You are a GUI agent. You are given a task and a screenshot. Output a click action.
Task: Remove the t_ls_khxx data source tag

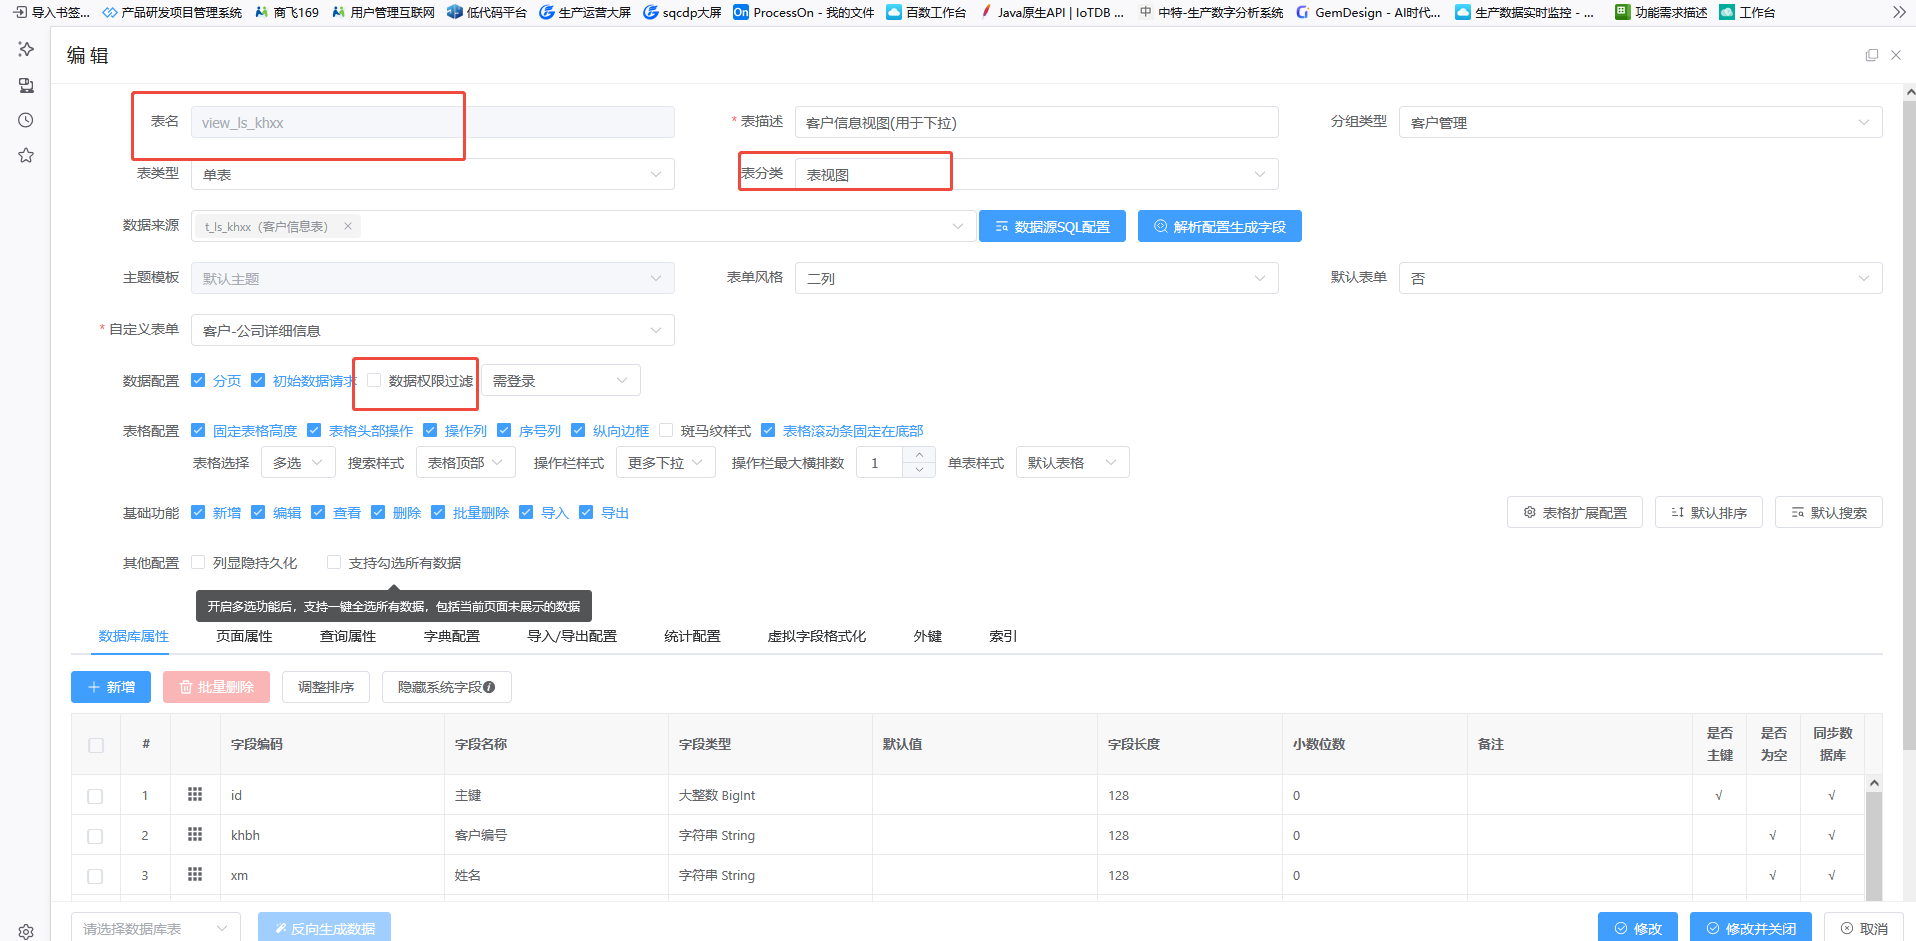click(x=348, y=226)
